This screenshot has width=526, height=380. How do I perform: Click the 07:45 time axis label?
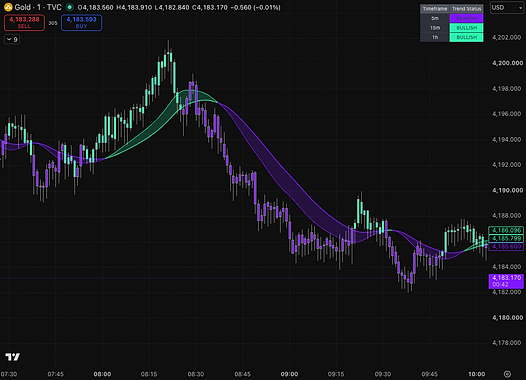click(55, 374)
